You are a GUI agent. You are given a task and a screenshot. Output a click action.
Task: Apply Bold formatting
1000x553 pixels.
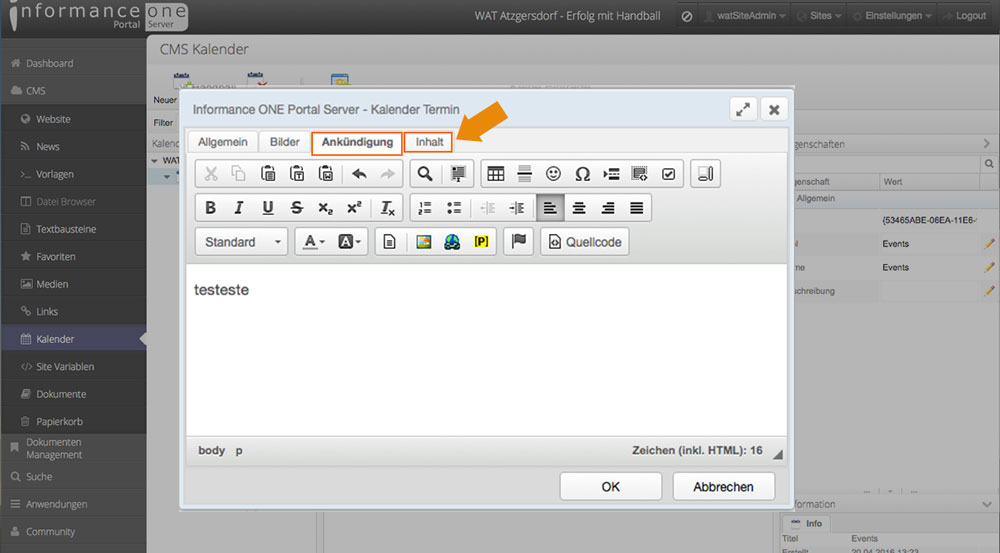(210, 208)
